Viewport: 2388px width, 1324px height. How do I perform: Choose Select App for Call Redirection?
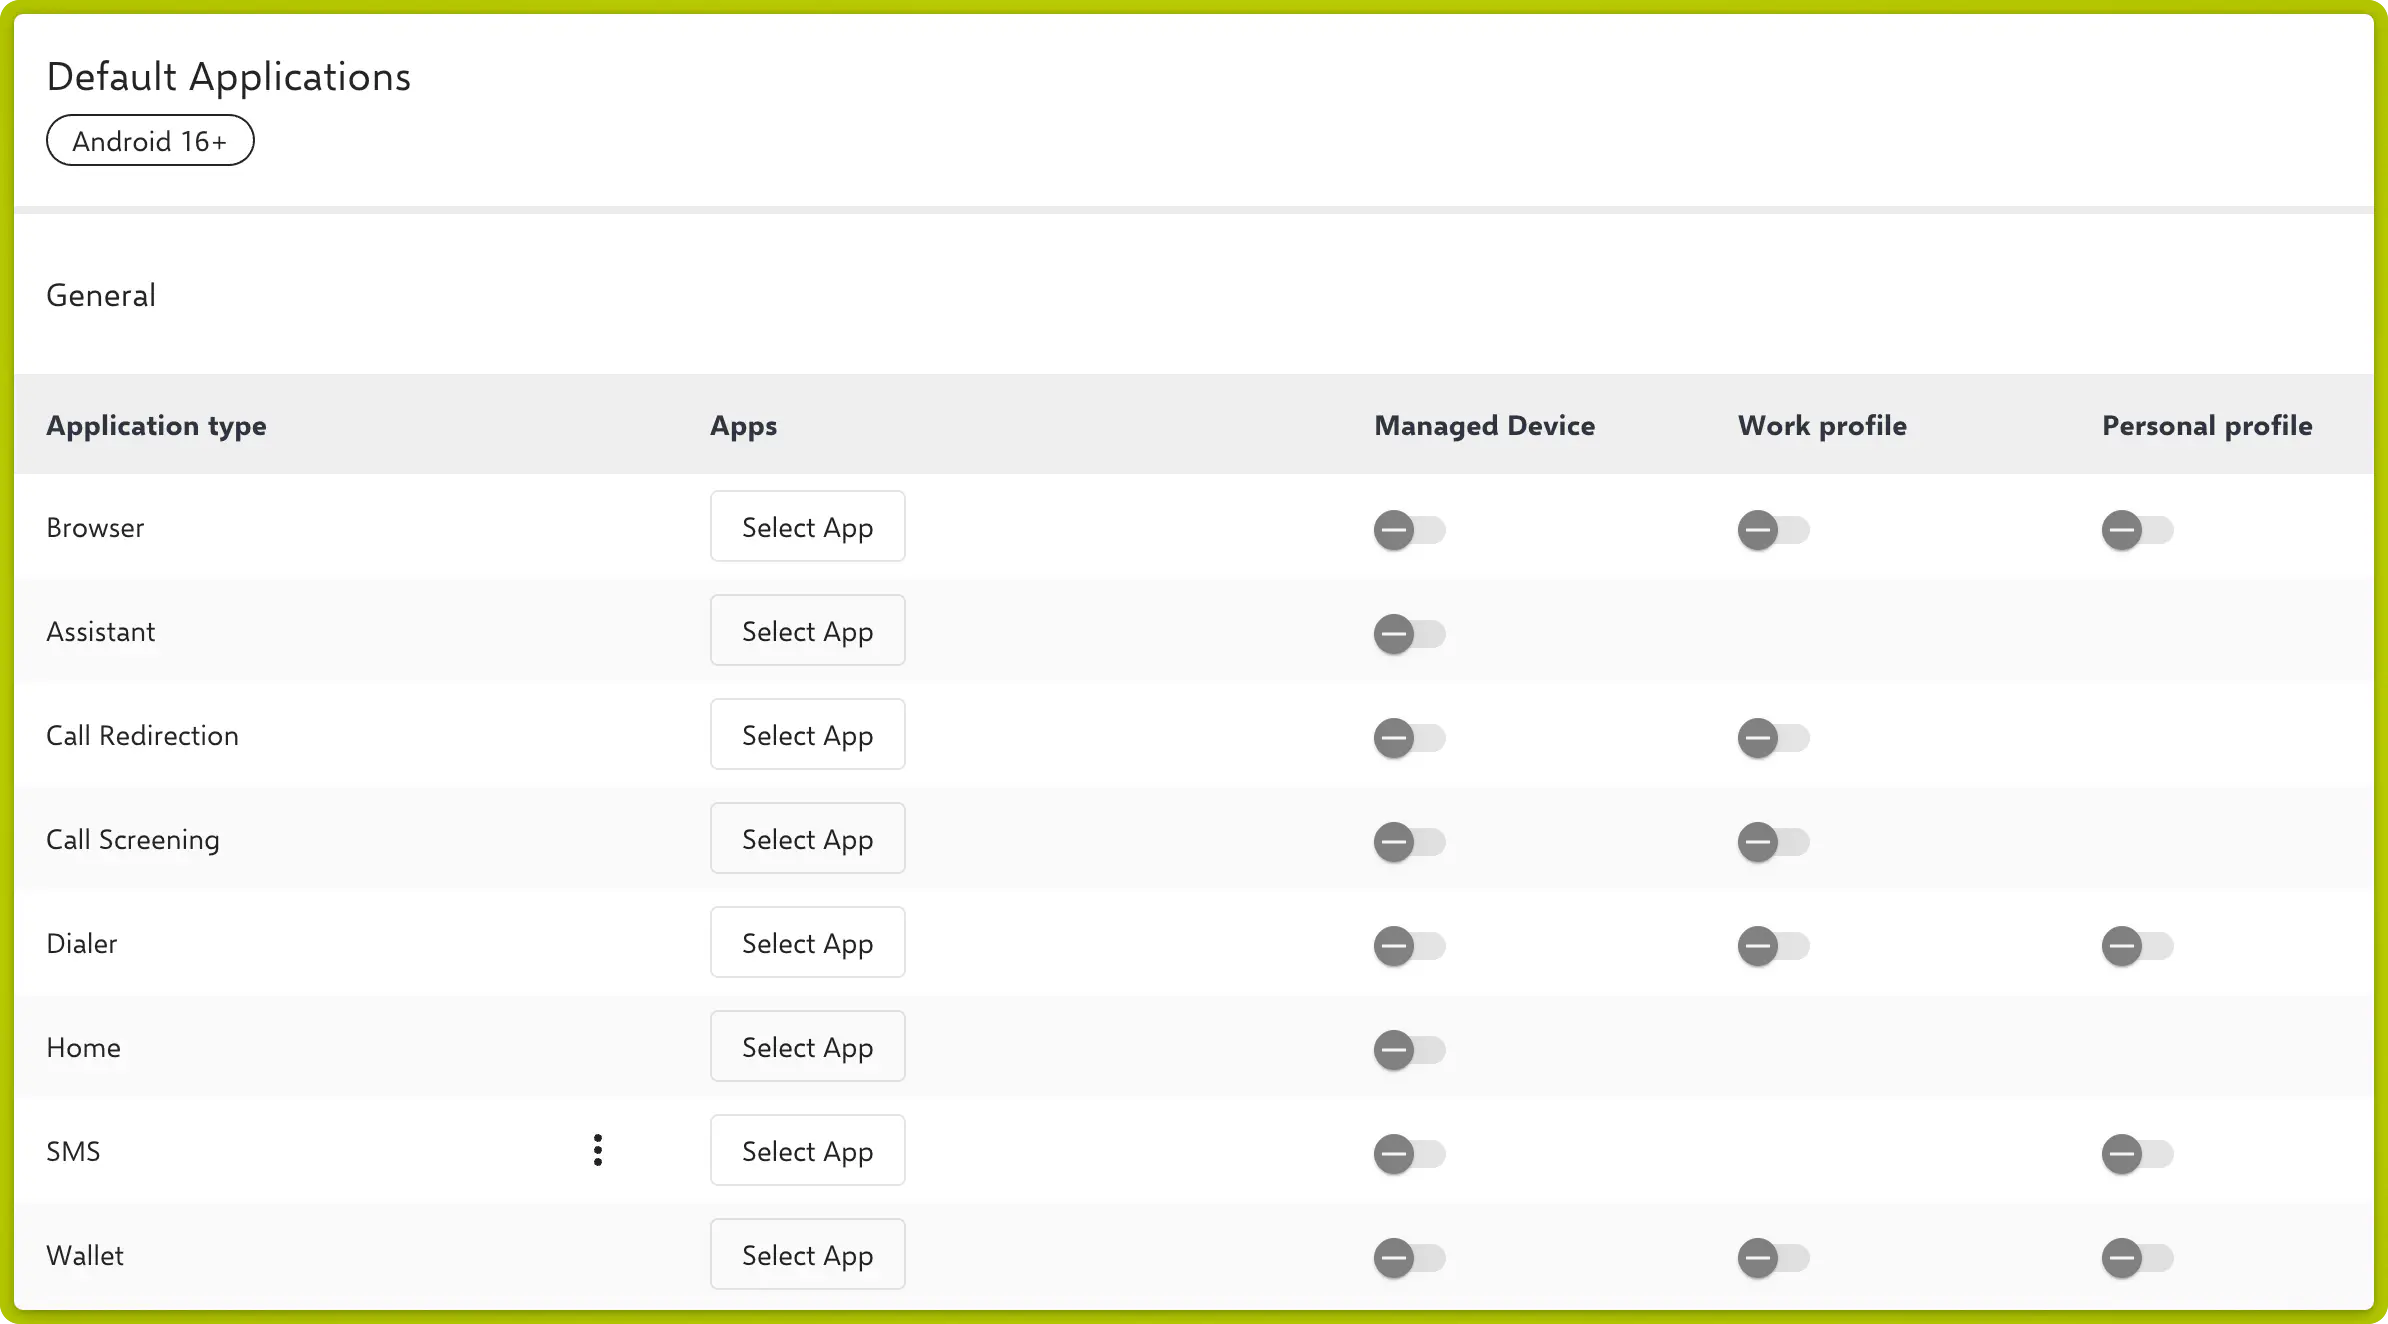[807, 734]
